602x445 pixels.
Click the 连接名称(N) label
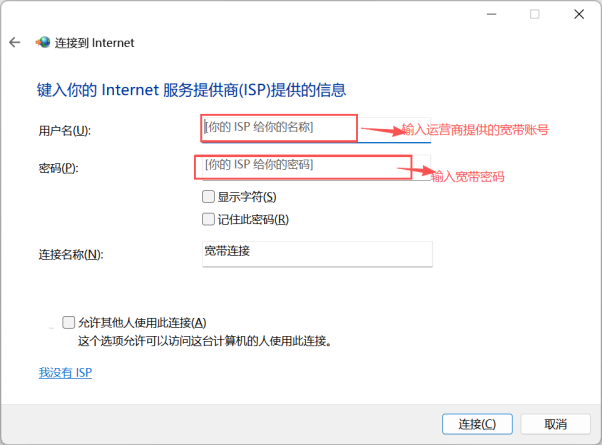coord(70,254)
